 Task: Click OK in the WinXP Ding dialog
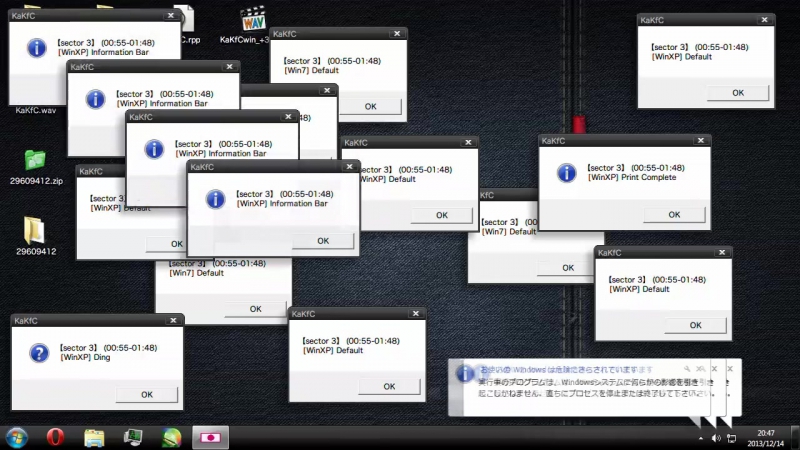pyautogui.click(x=146, y=394)
